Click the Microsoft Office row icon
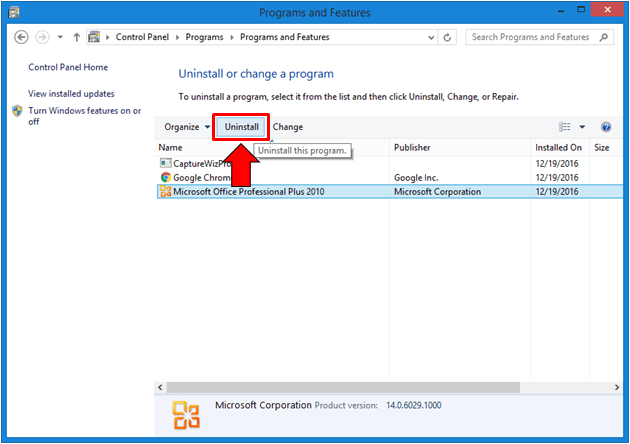This screenshot has height=444, width=630. pos(166,191)
